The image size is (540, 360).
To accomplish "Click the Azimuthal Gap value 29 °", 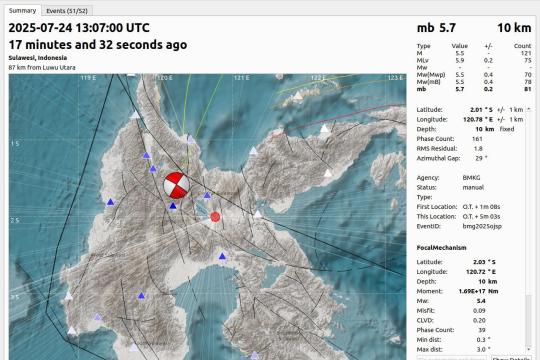I will [481, 158].
